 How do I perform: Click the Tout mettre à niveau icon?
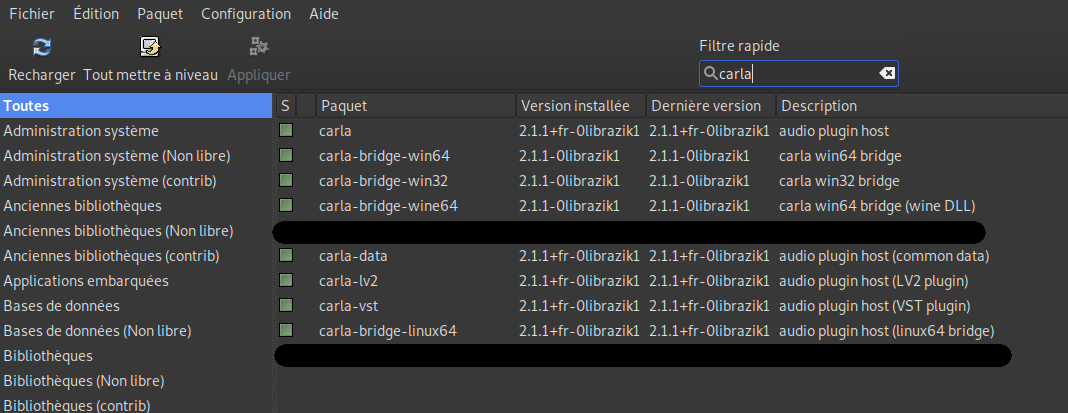point(151,46)
